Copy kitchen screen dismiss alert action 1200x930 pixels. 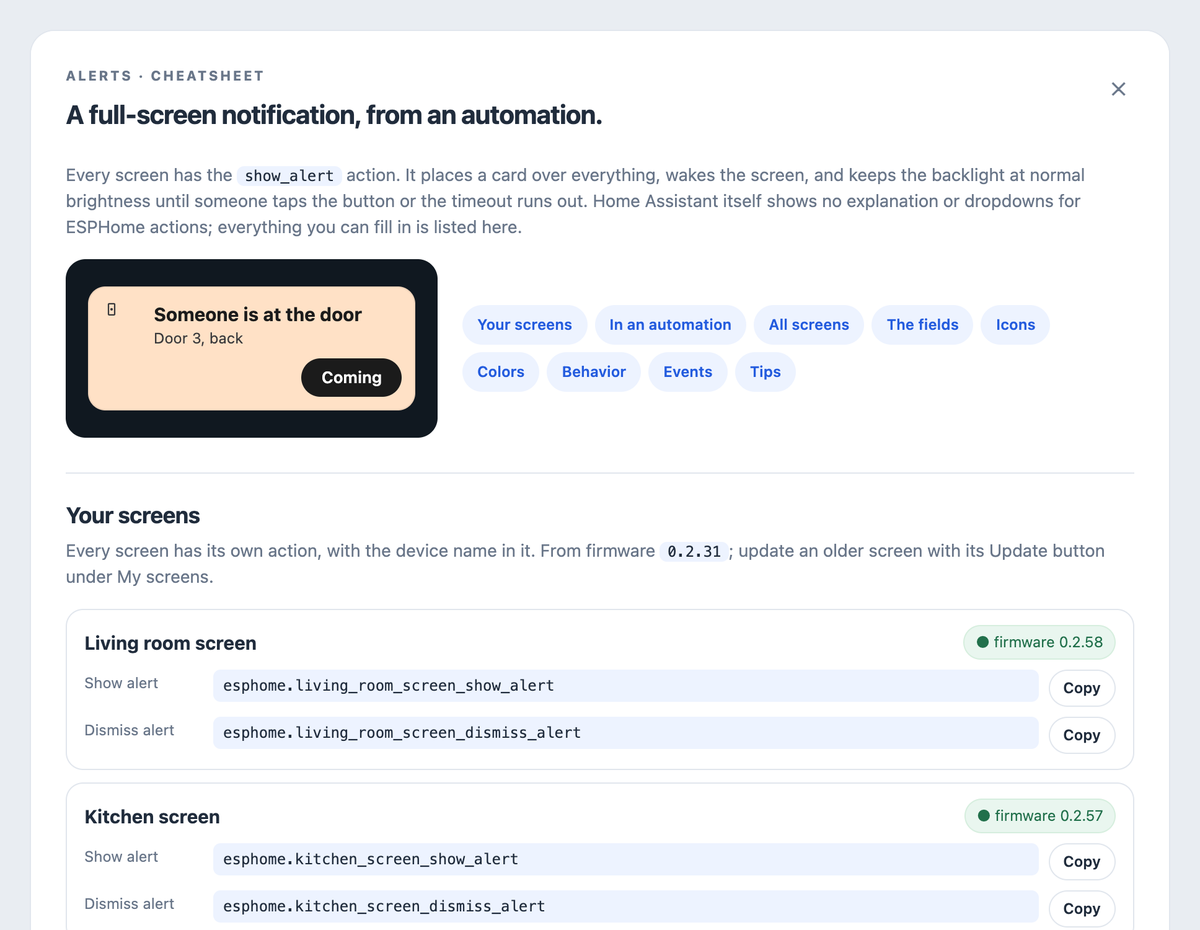[1082, 909]
